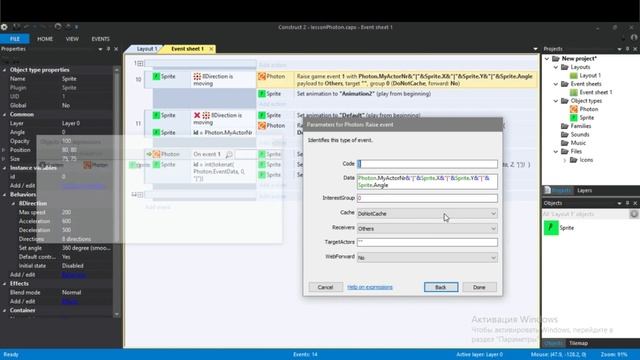
Task: Click the Back button in dialog
Action: tap(441, 287)
